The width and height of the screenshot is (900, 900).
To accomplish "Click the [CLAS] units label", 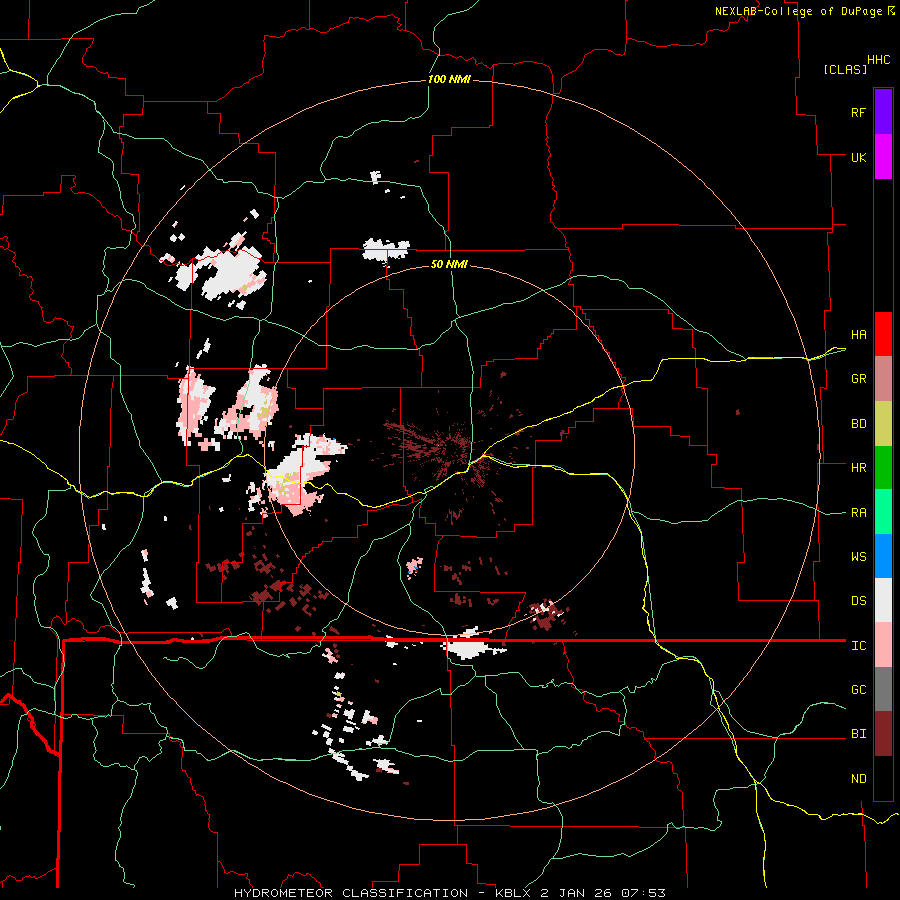I will tap(845, 69).
